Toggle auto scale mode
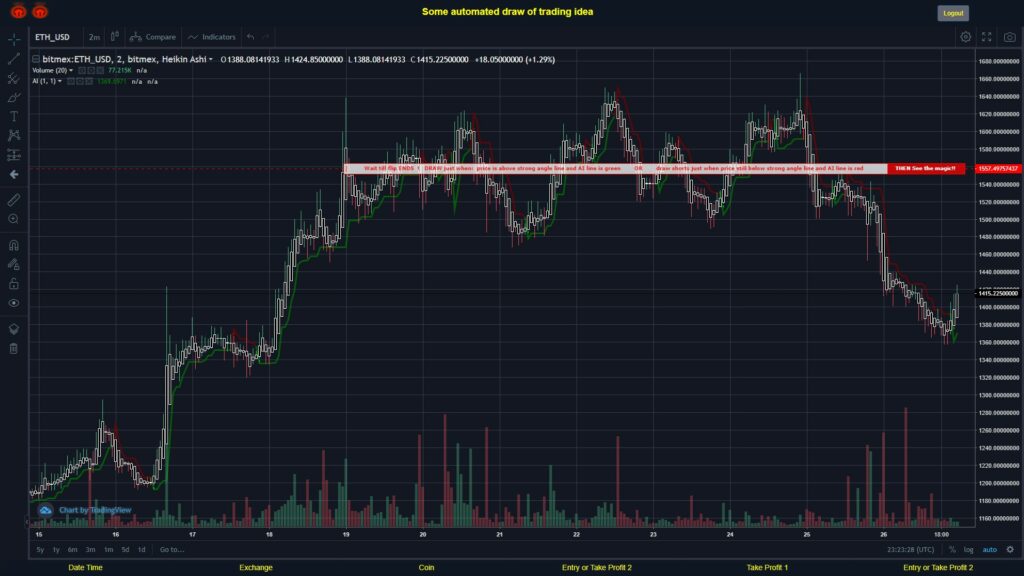1024x576 pixels. (x=990, y=550)
